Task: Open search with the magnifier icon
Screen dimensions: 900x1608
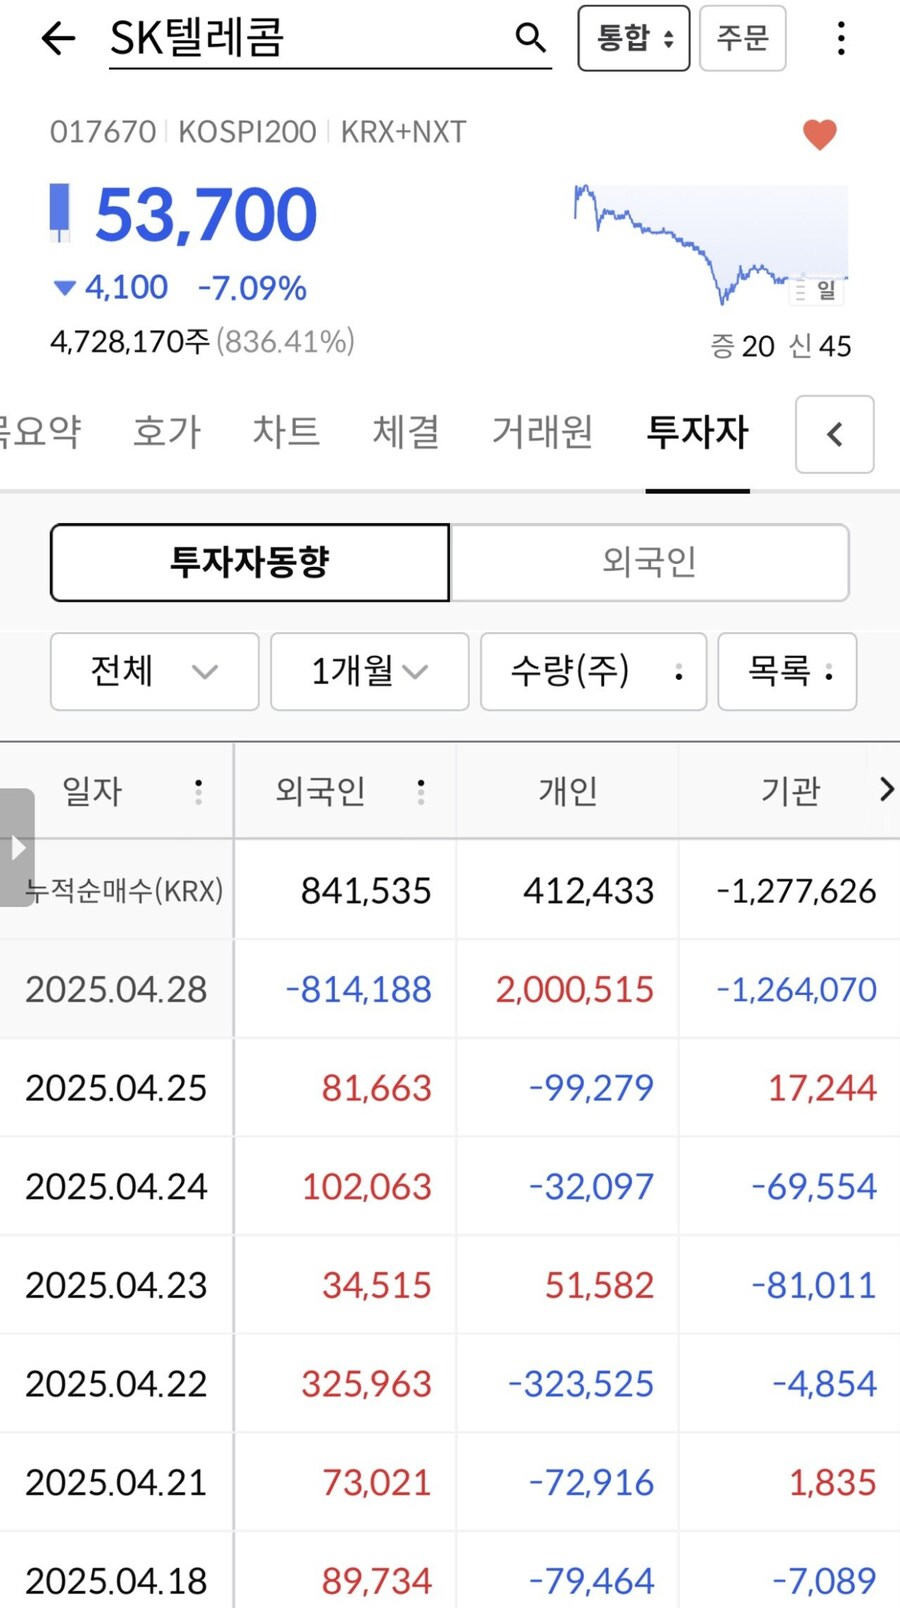Action: (x=530, y=37)
